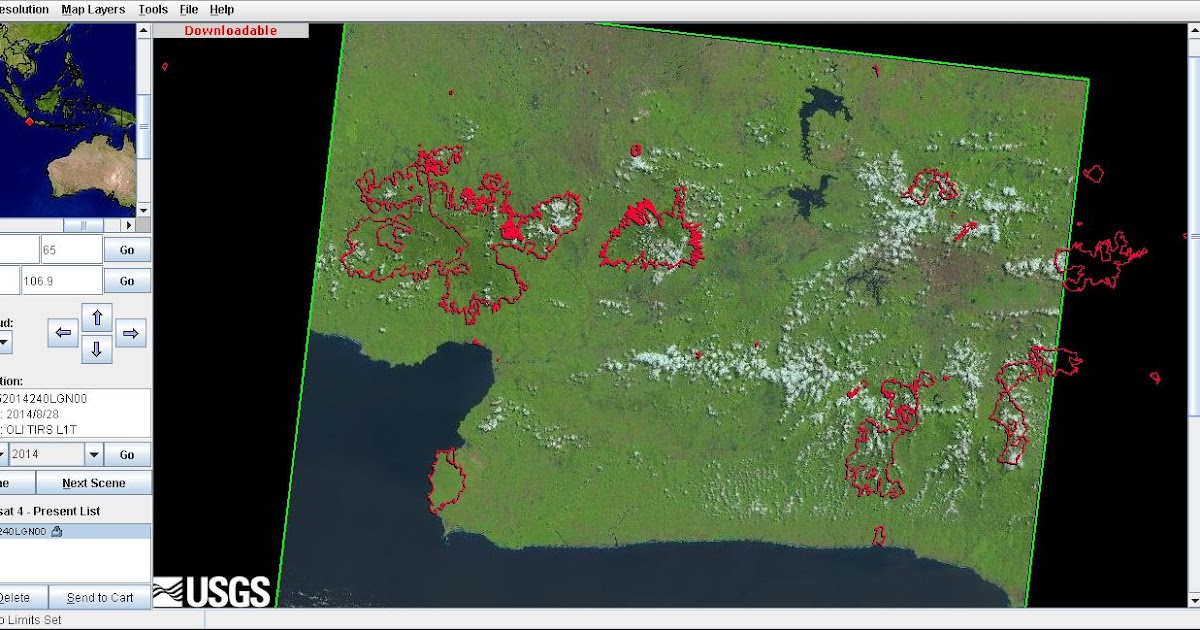Open the max cloud cover dropdown
Image resolution: width=1200 pixels, height=630 pixels.
pos(5,341)
